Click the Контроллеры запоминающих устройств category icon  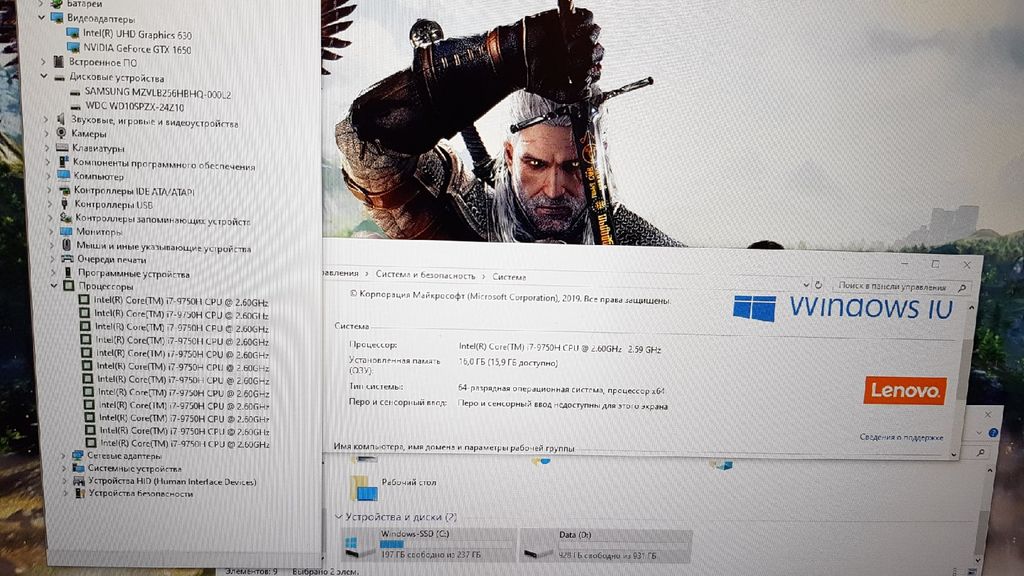(65, 217)
